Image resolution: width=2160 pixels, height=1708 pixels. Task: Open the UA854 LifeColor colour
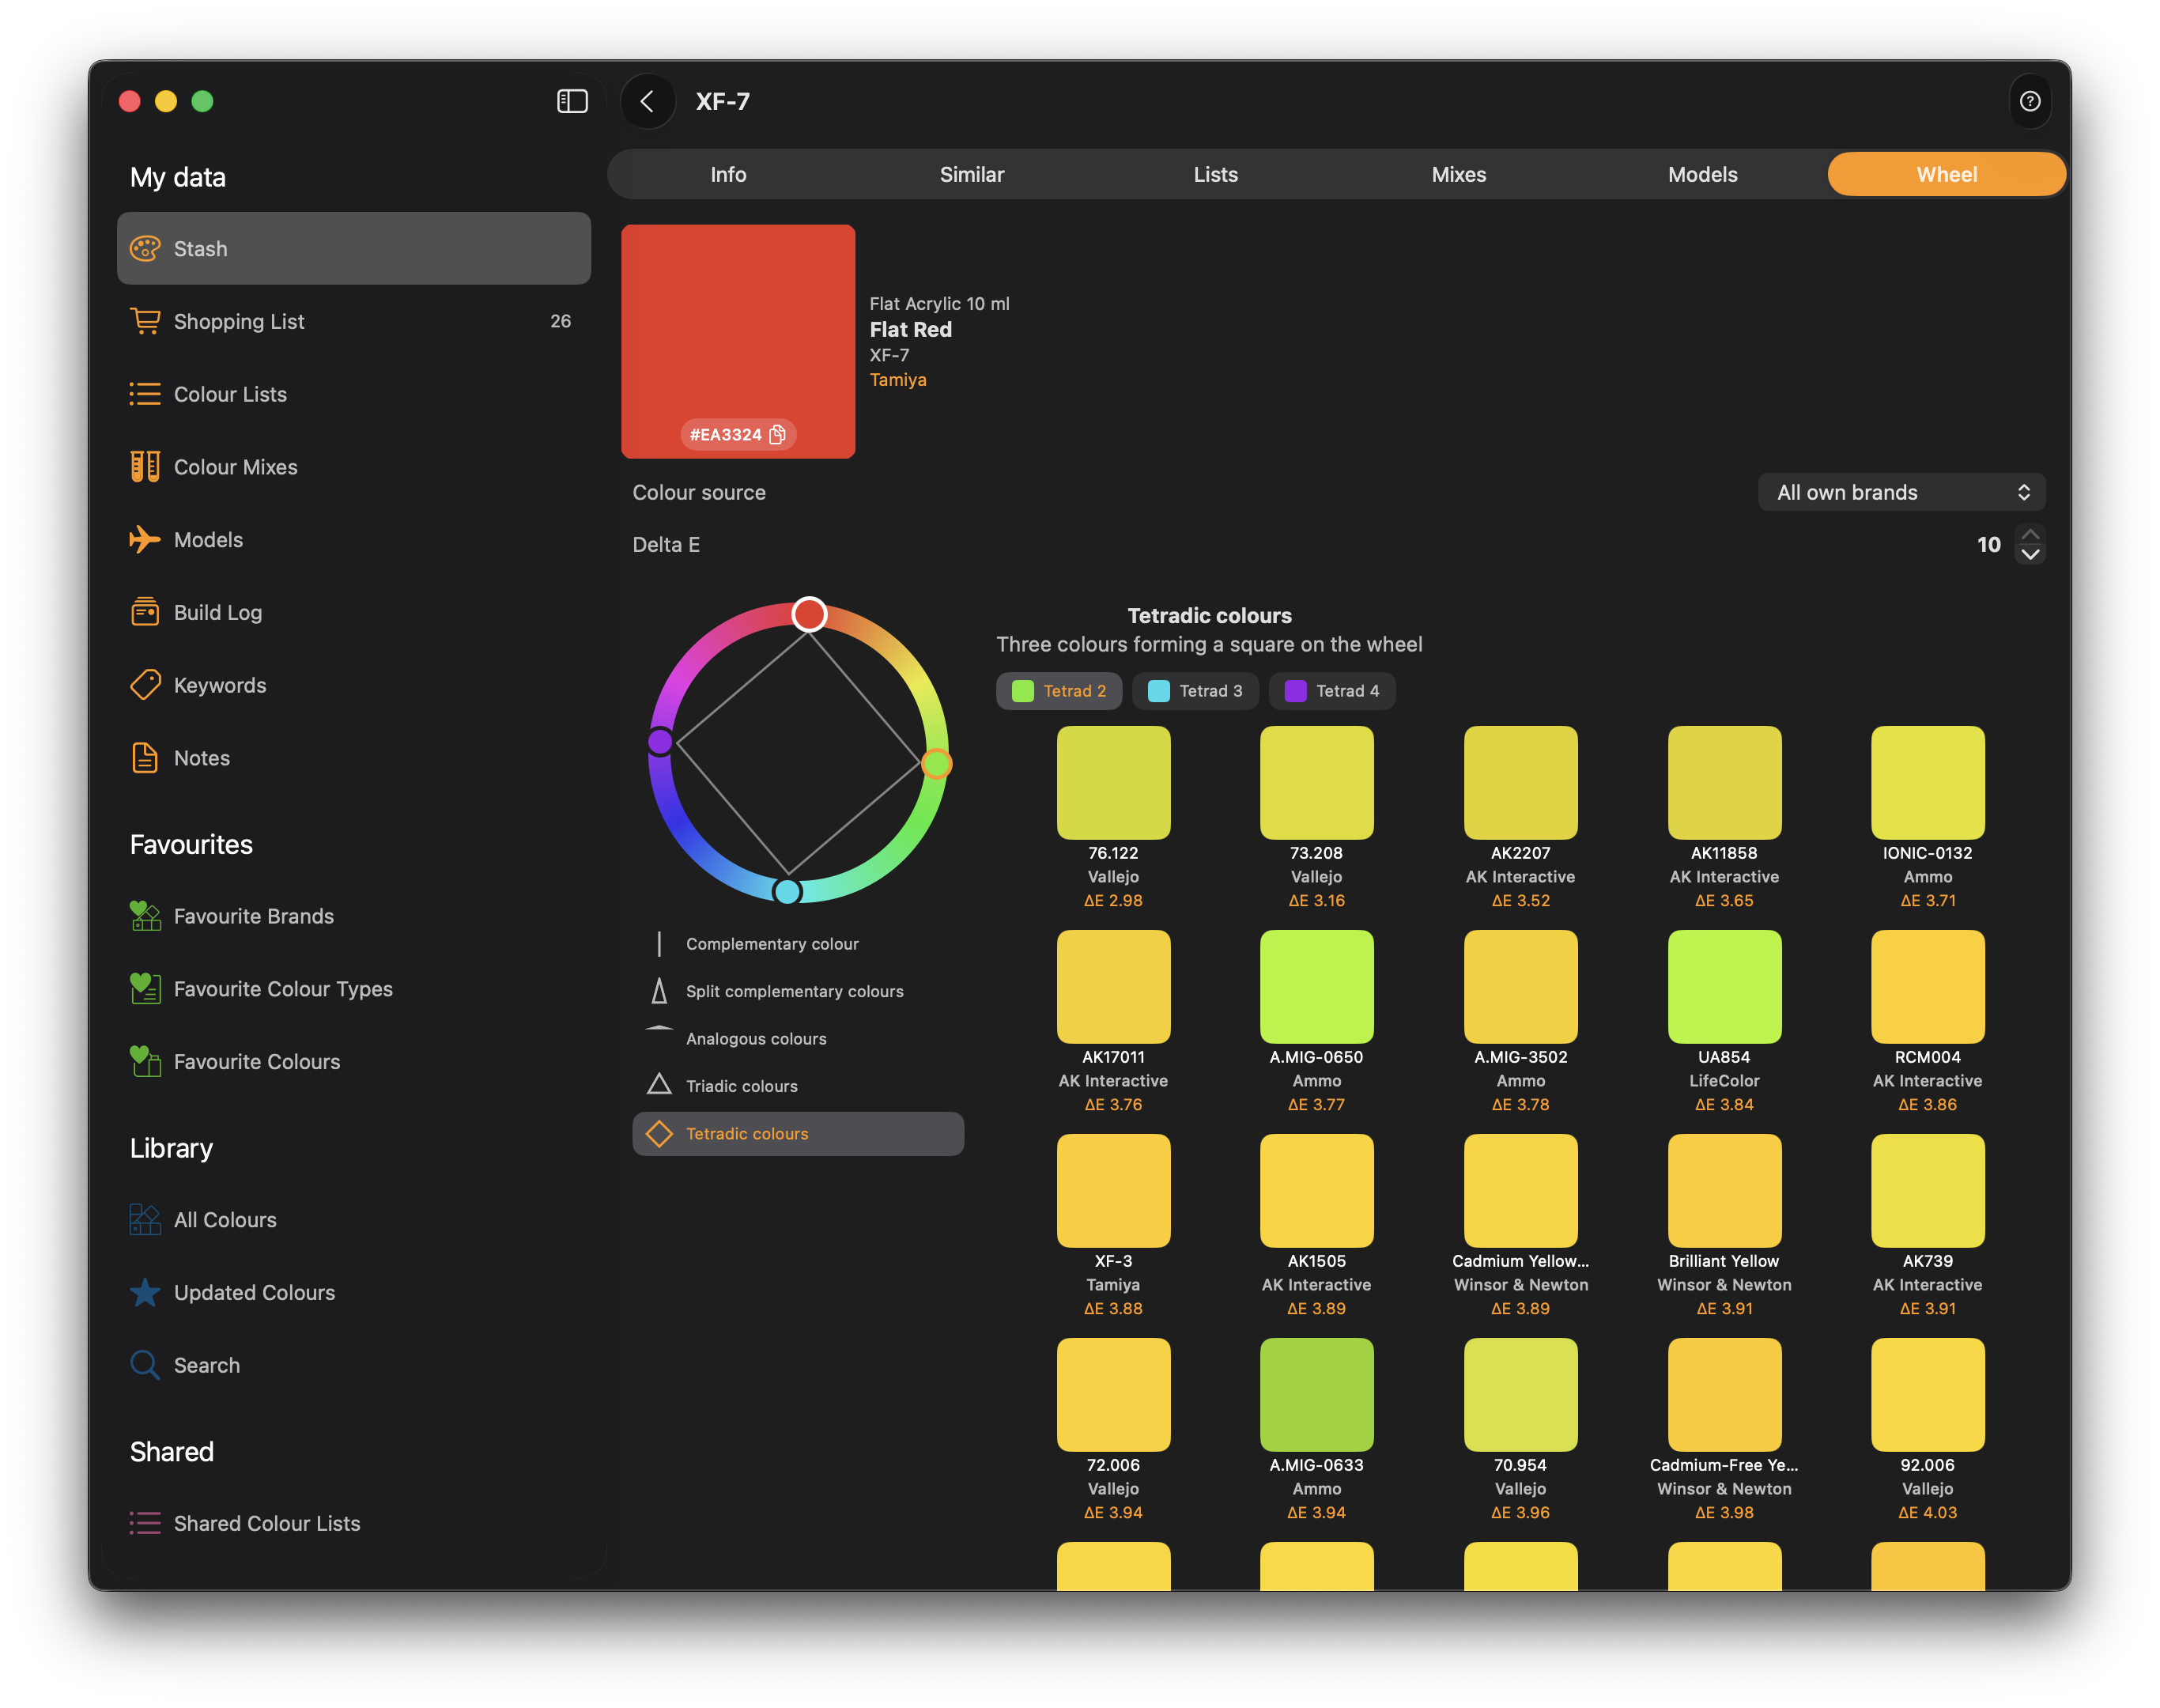click(x=1724, y=987)
